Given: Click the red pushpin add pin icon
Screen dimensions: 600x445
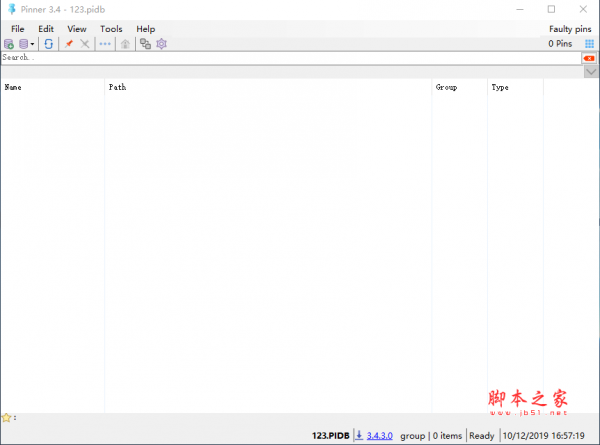Looking at the screenshot, I should pos(69,44).
